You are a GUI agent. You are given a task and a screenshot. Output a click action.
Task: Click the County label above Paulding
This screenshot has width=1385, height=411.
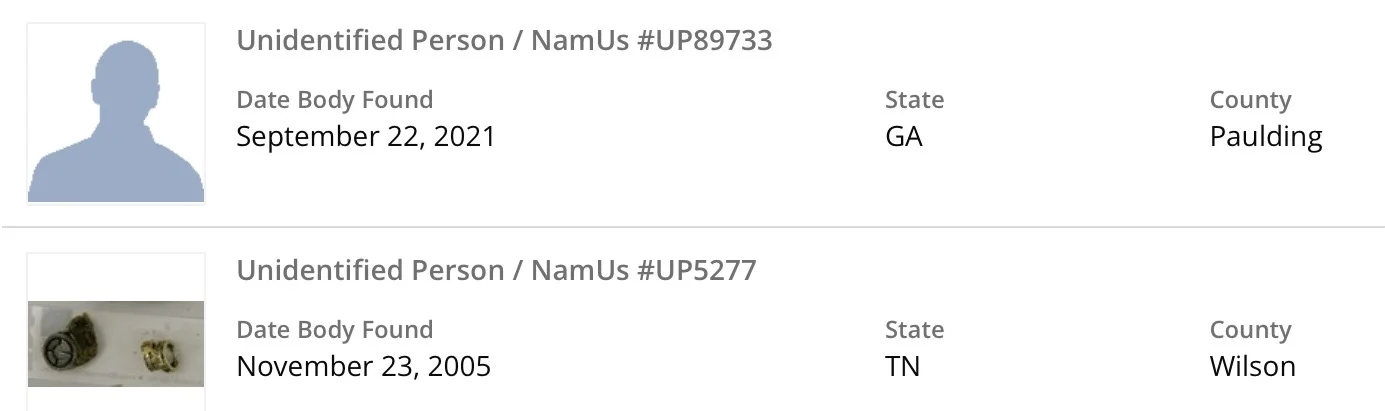(1250, 100)
